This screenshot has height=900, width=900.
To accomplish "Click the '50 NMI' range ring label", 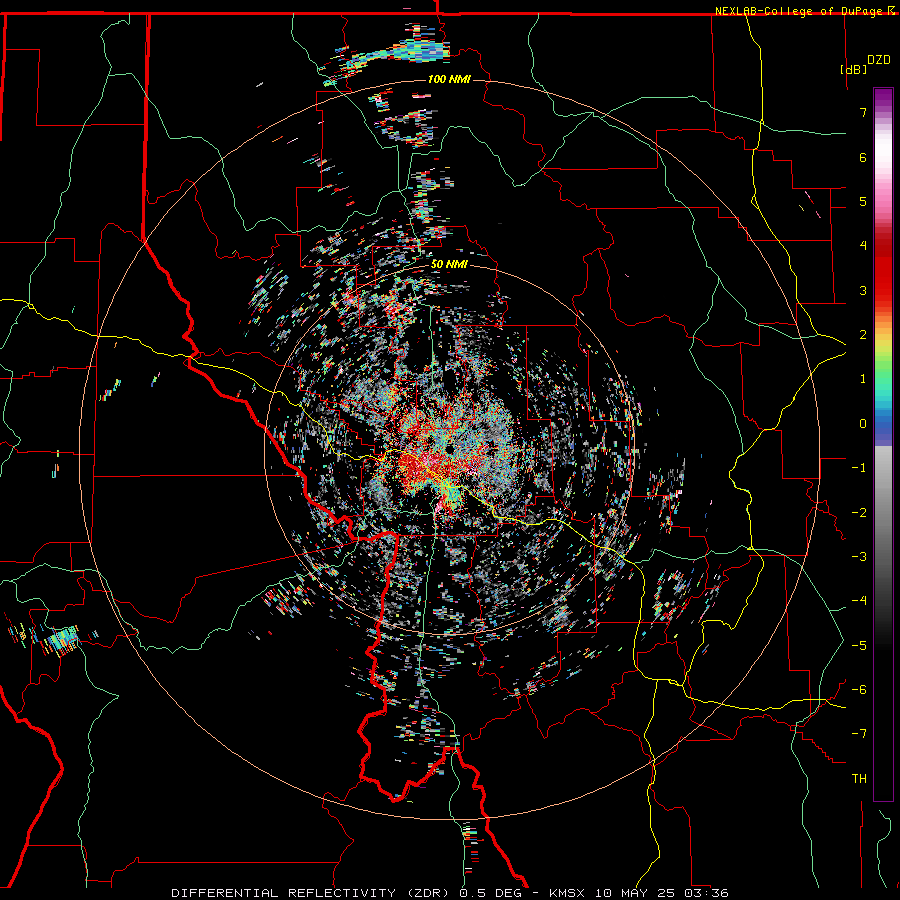I will click(x=449, y=264).
